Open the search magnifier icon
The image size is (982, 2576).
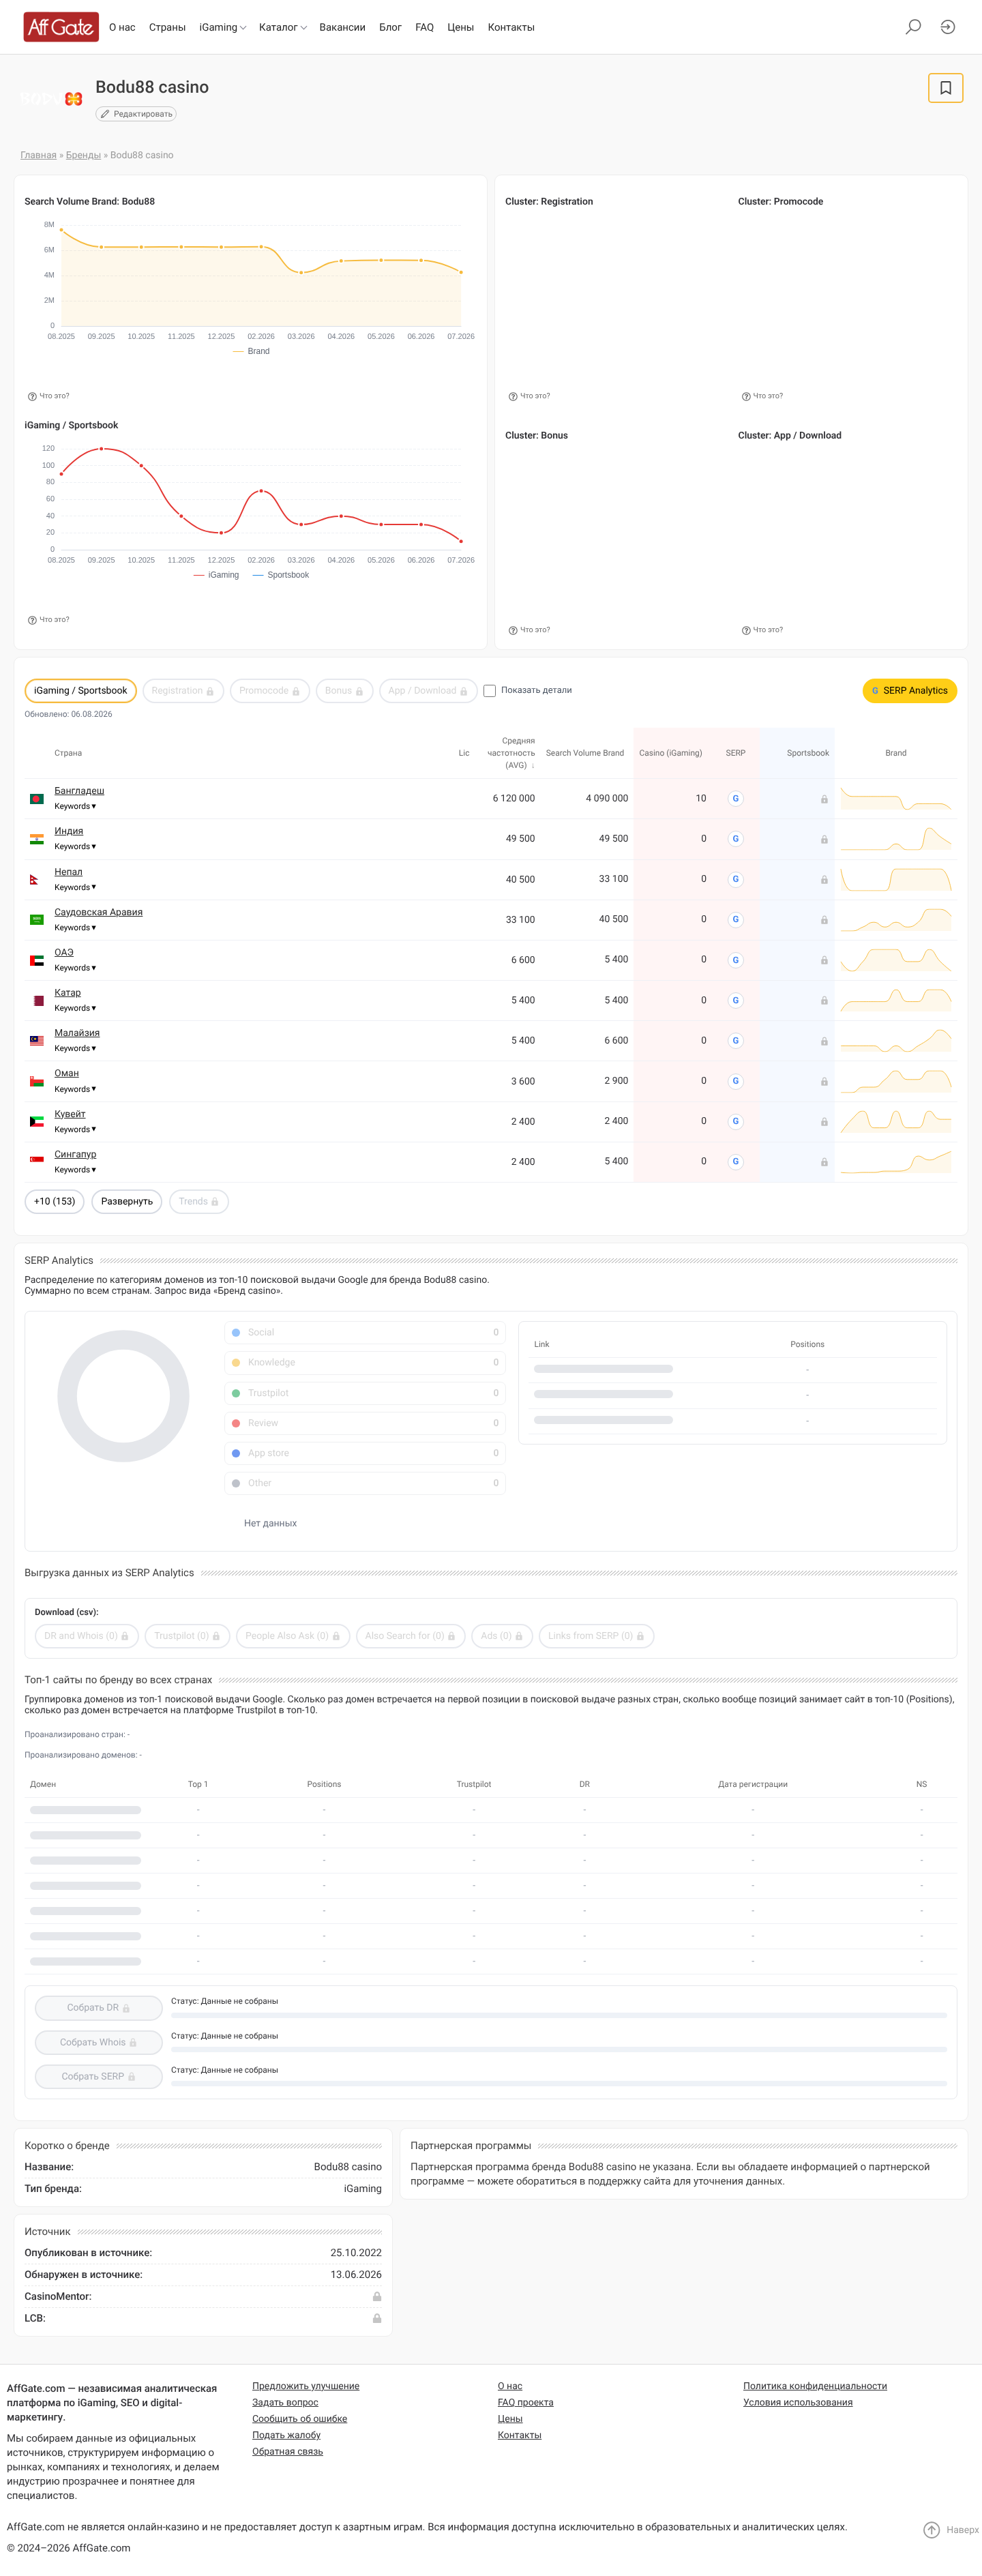coord(913,27)
